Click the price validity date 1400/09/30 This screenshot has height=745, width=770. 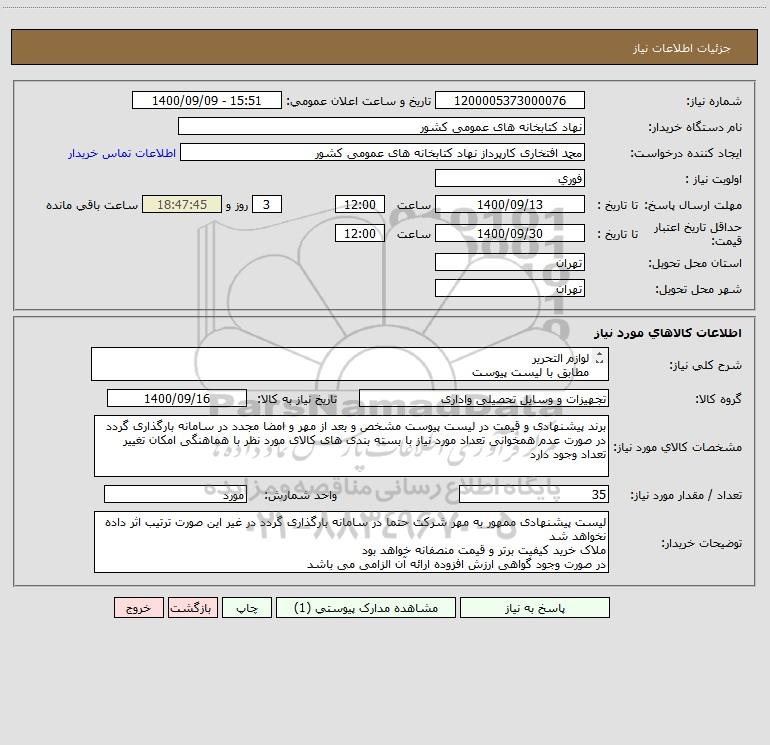510,233
